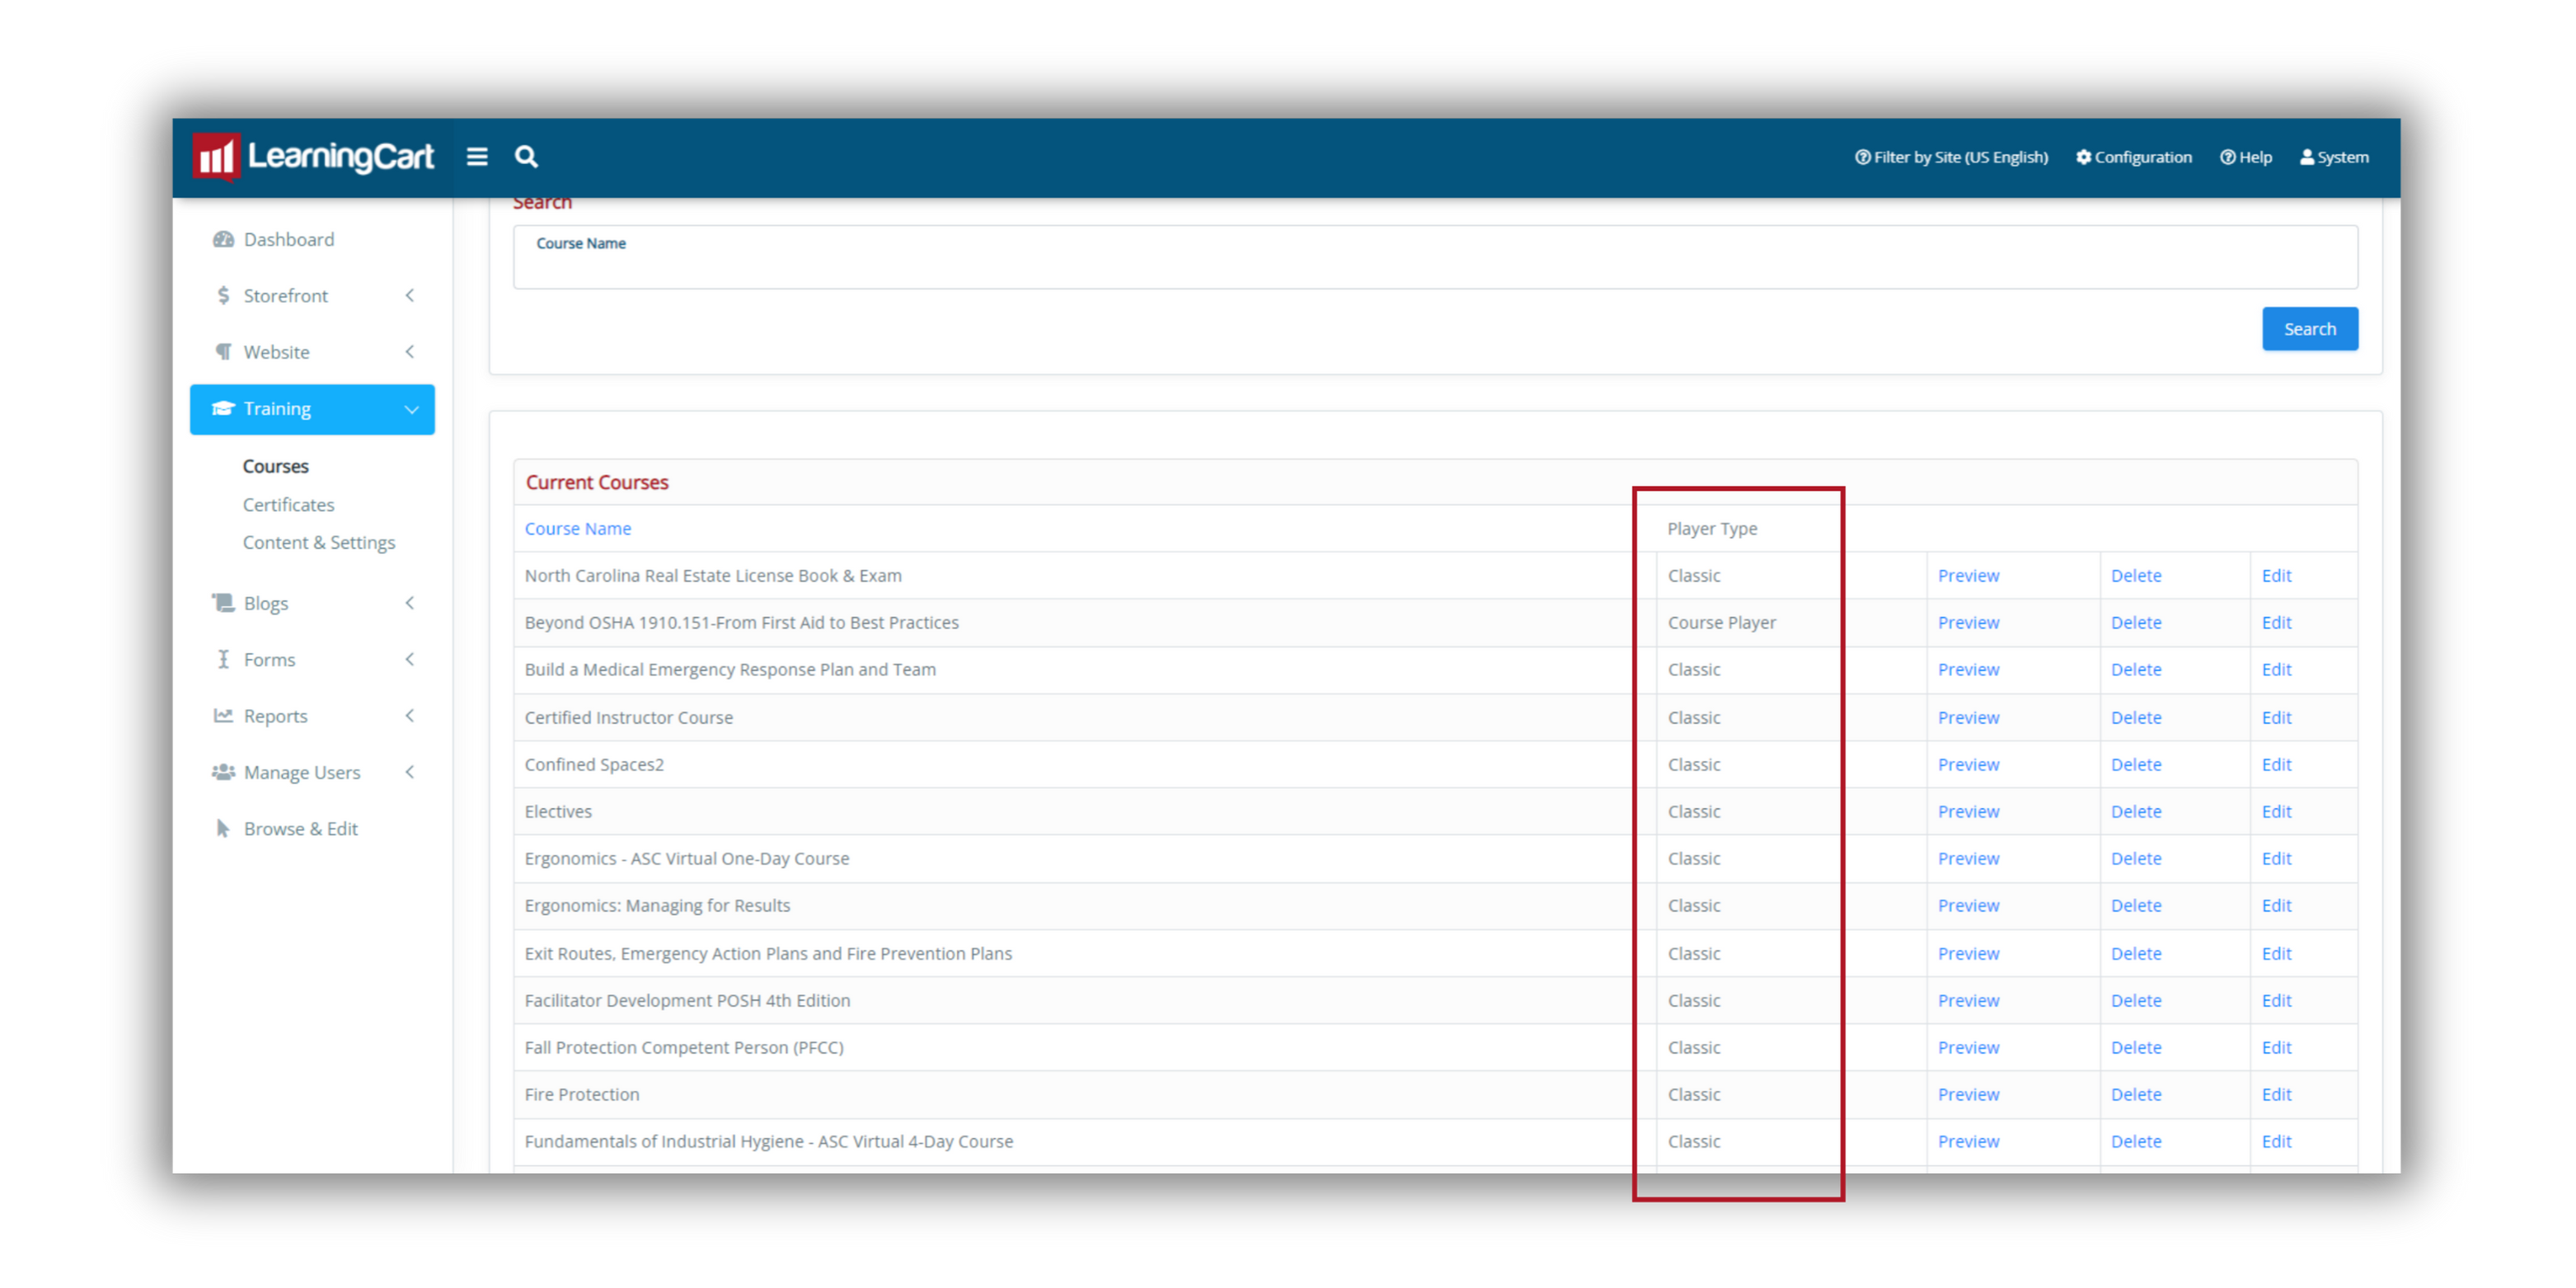Edit the Electives course
Image resolution: width=2576 pixels, height=1288 pixels.
pos(2276,812)
